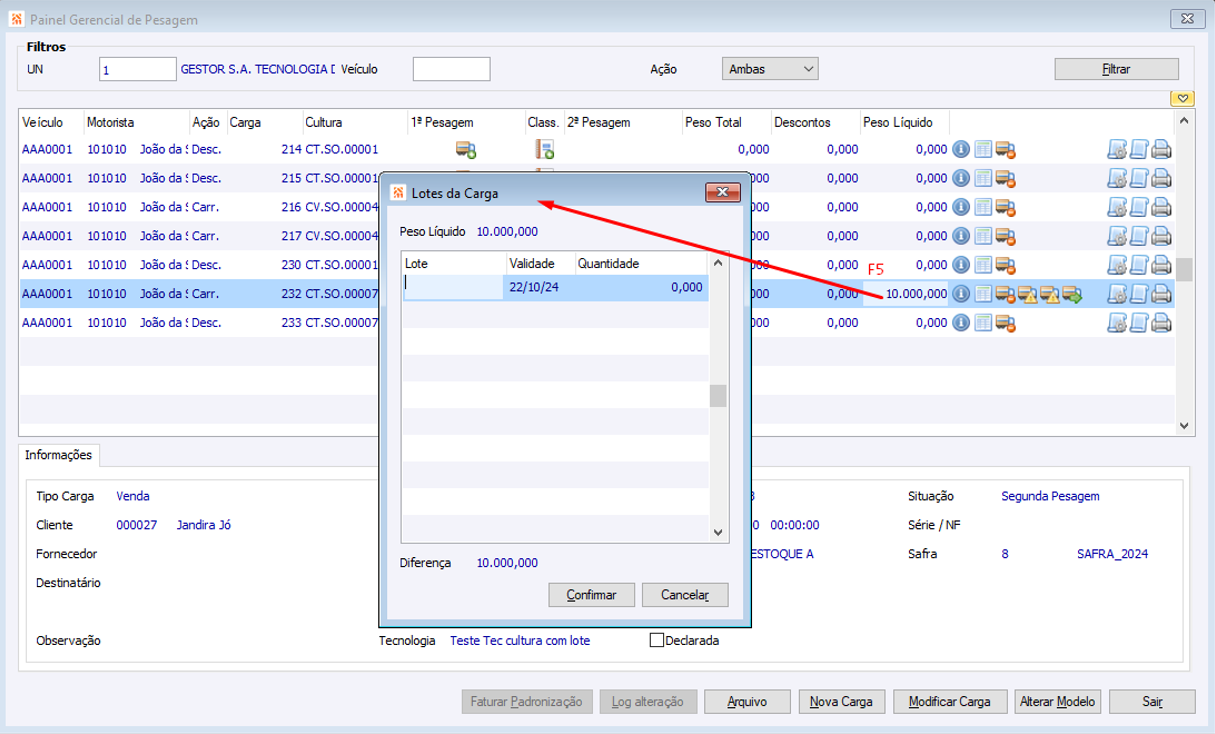Click plain document scroll icon, carga 216 row
The height and width of the screenshot is (734, 1215).
[x=1139, y=208]
